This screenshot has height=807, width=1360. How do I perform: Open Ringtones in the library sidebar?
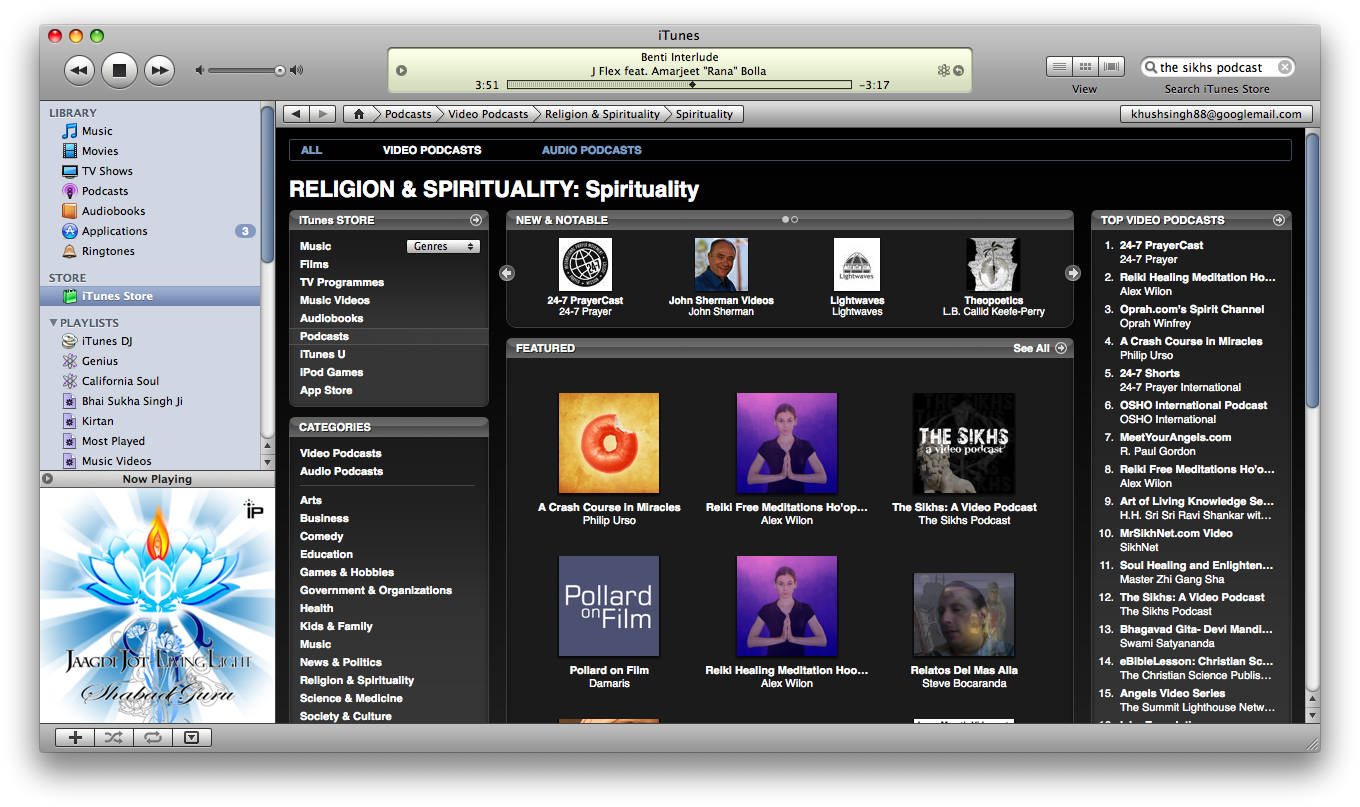click(x=108, y=251)
